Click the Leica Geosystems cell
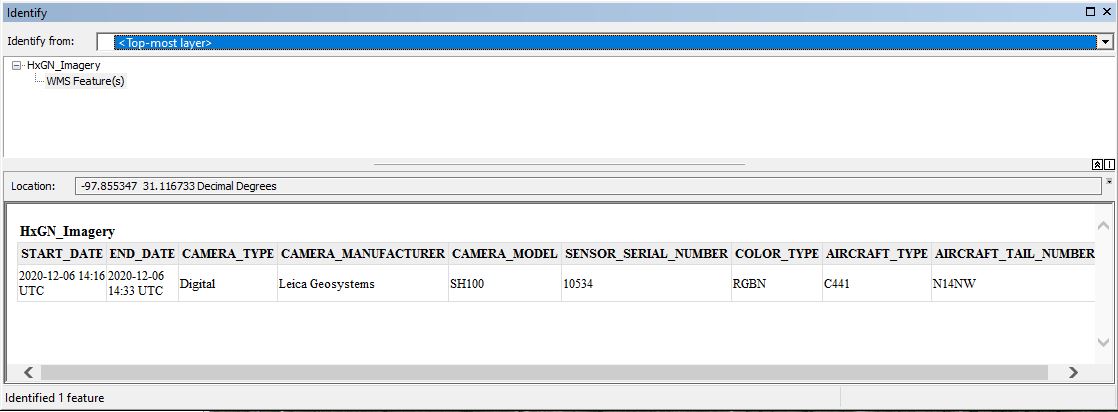This screenshot has height=412, width=1118. coord(327,284)
